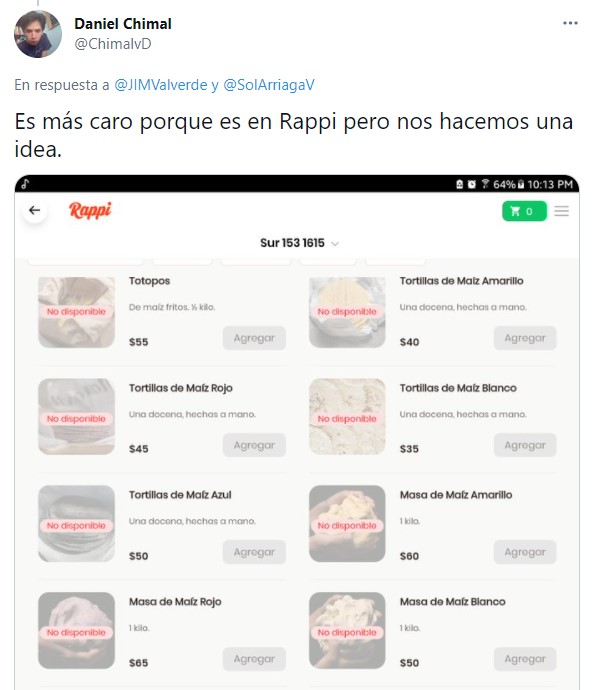
Task: Open the tweet's three-dot more options
Action: (x=570, y=23)
